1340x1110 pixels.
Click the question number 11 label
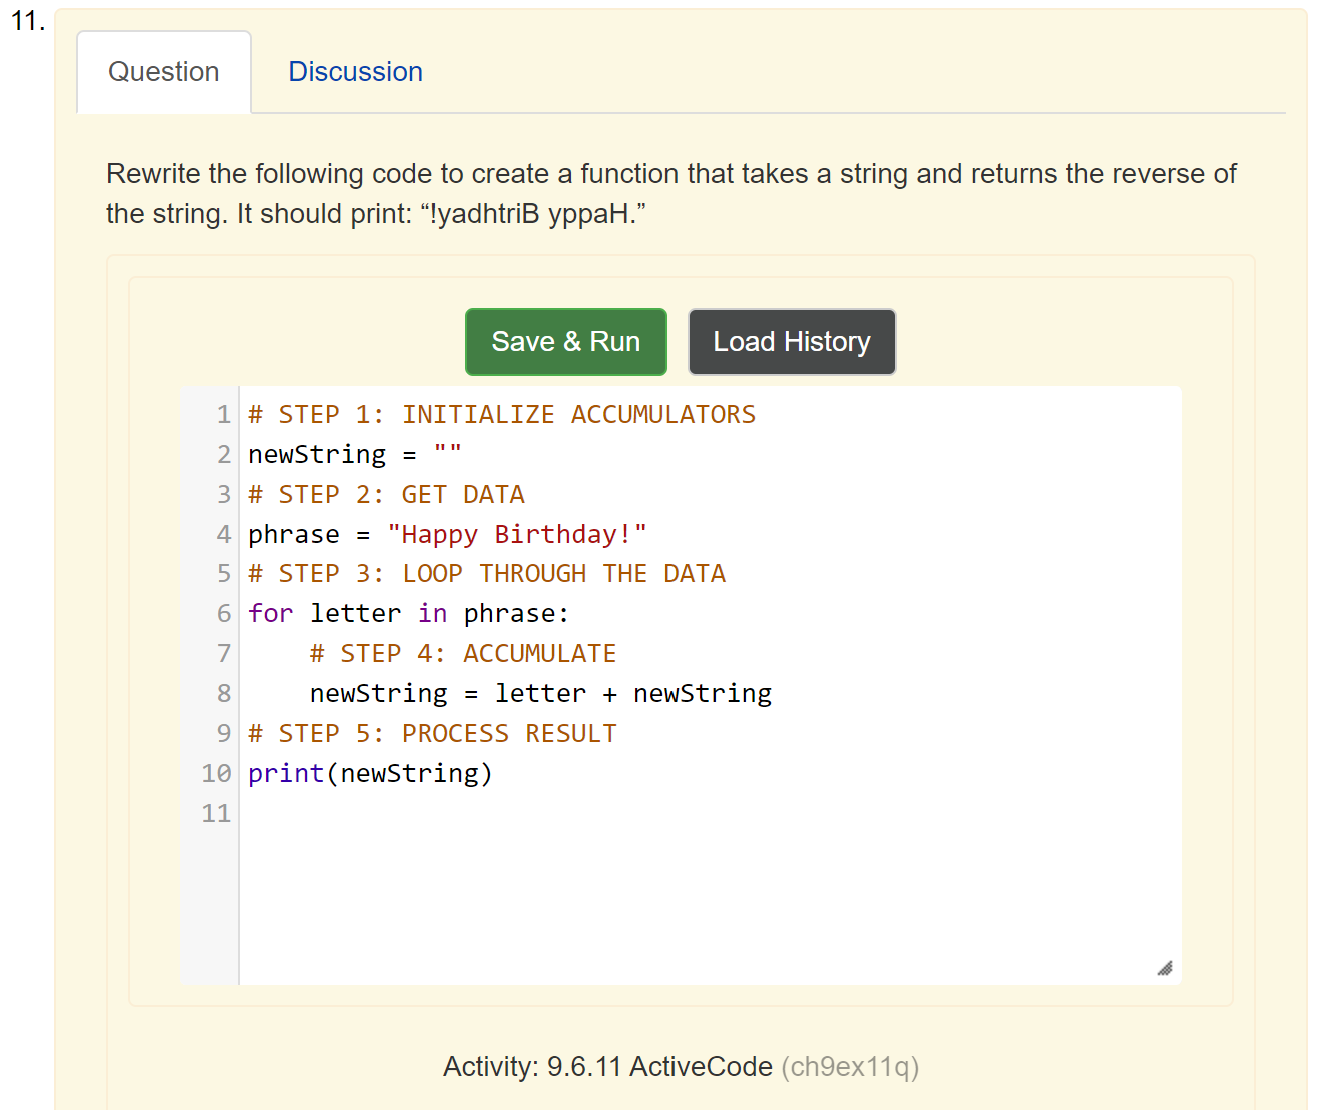click(x=27, y=18)
